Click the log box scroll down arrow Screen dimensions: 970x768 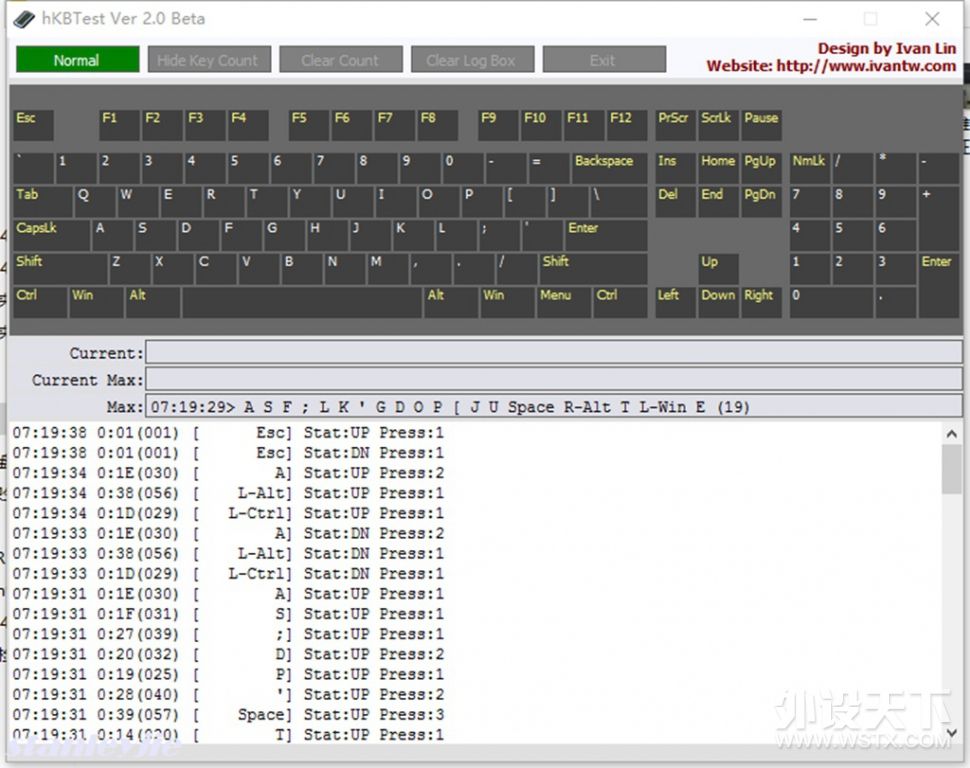point(952,733)
